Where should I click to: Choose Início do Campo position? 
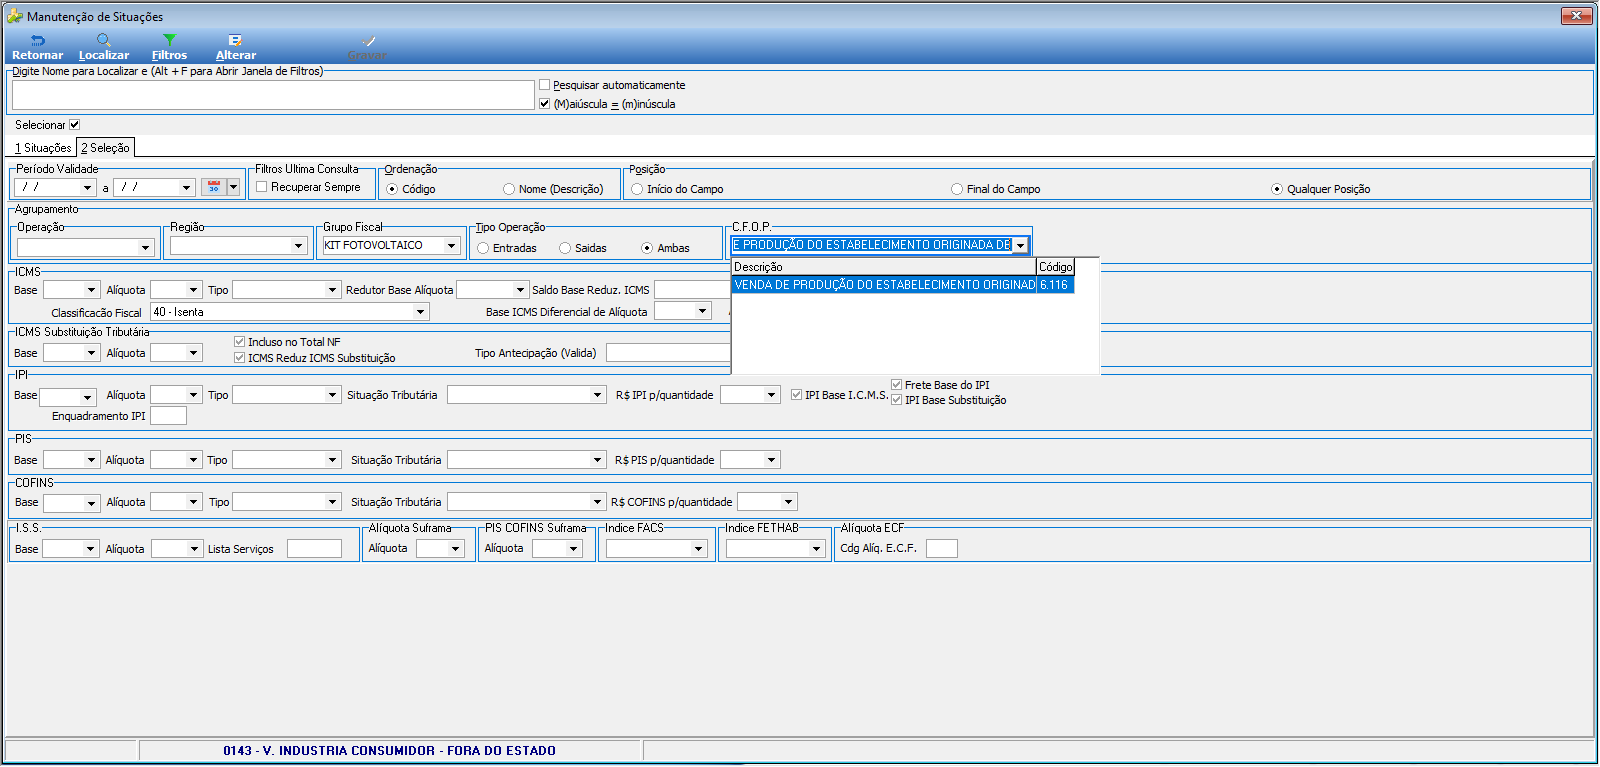click(637, 189)
